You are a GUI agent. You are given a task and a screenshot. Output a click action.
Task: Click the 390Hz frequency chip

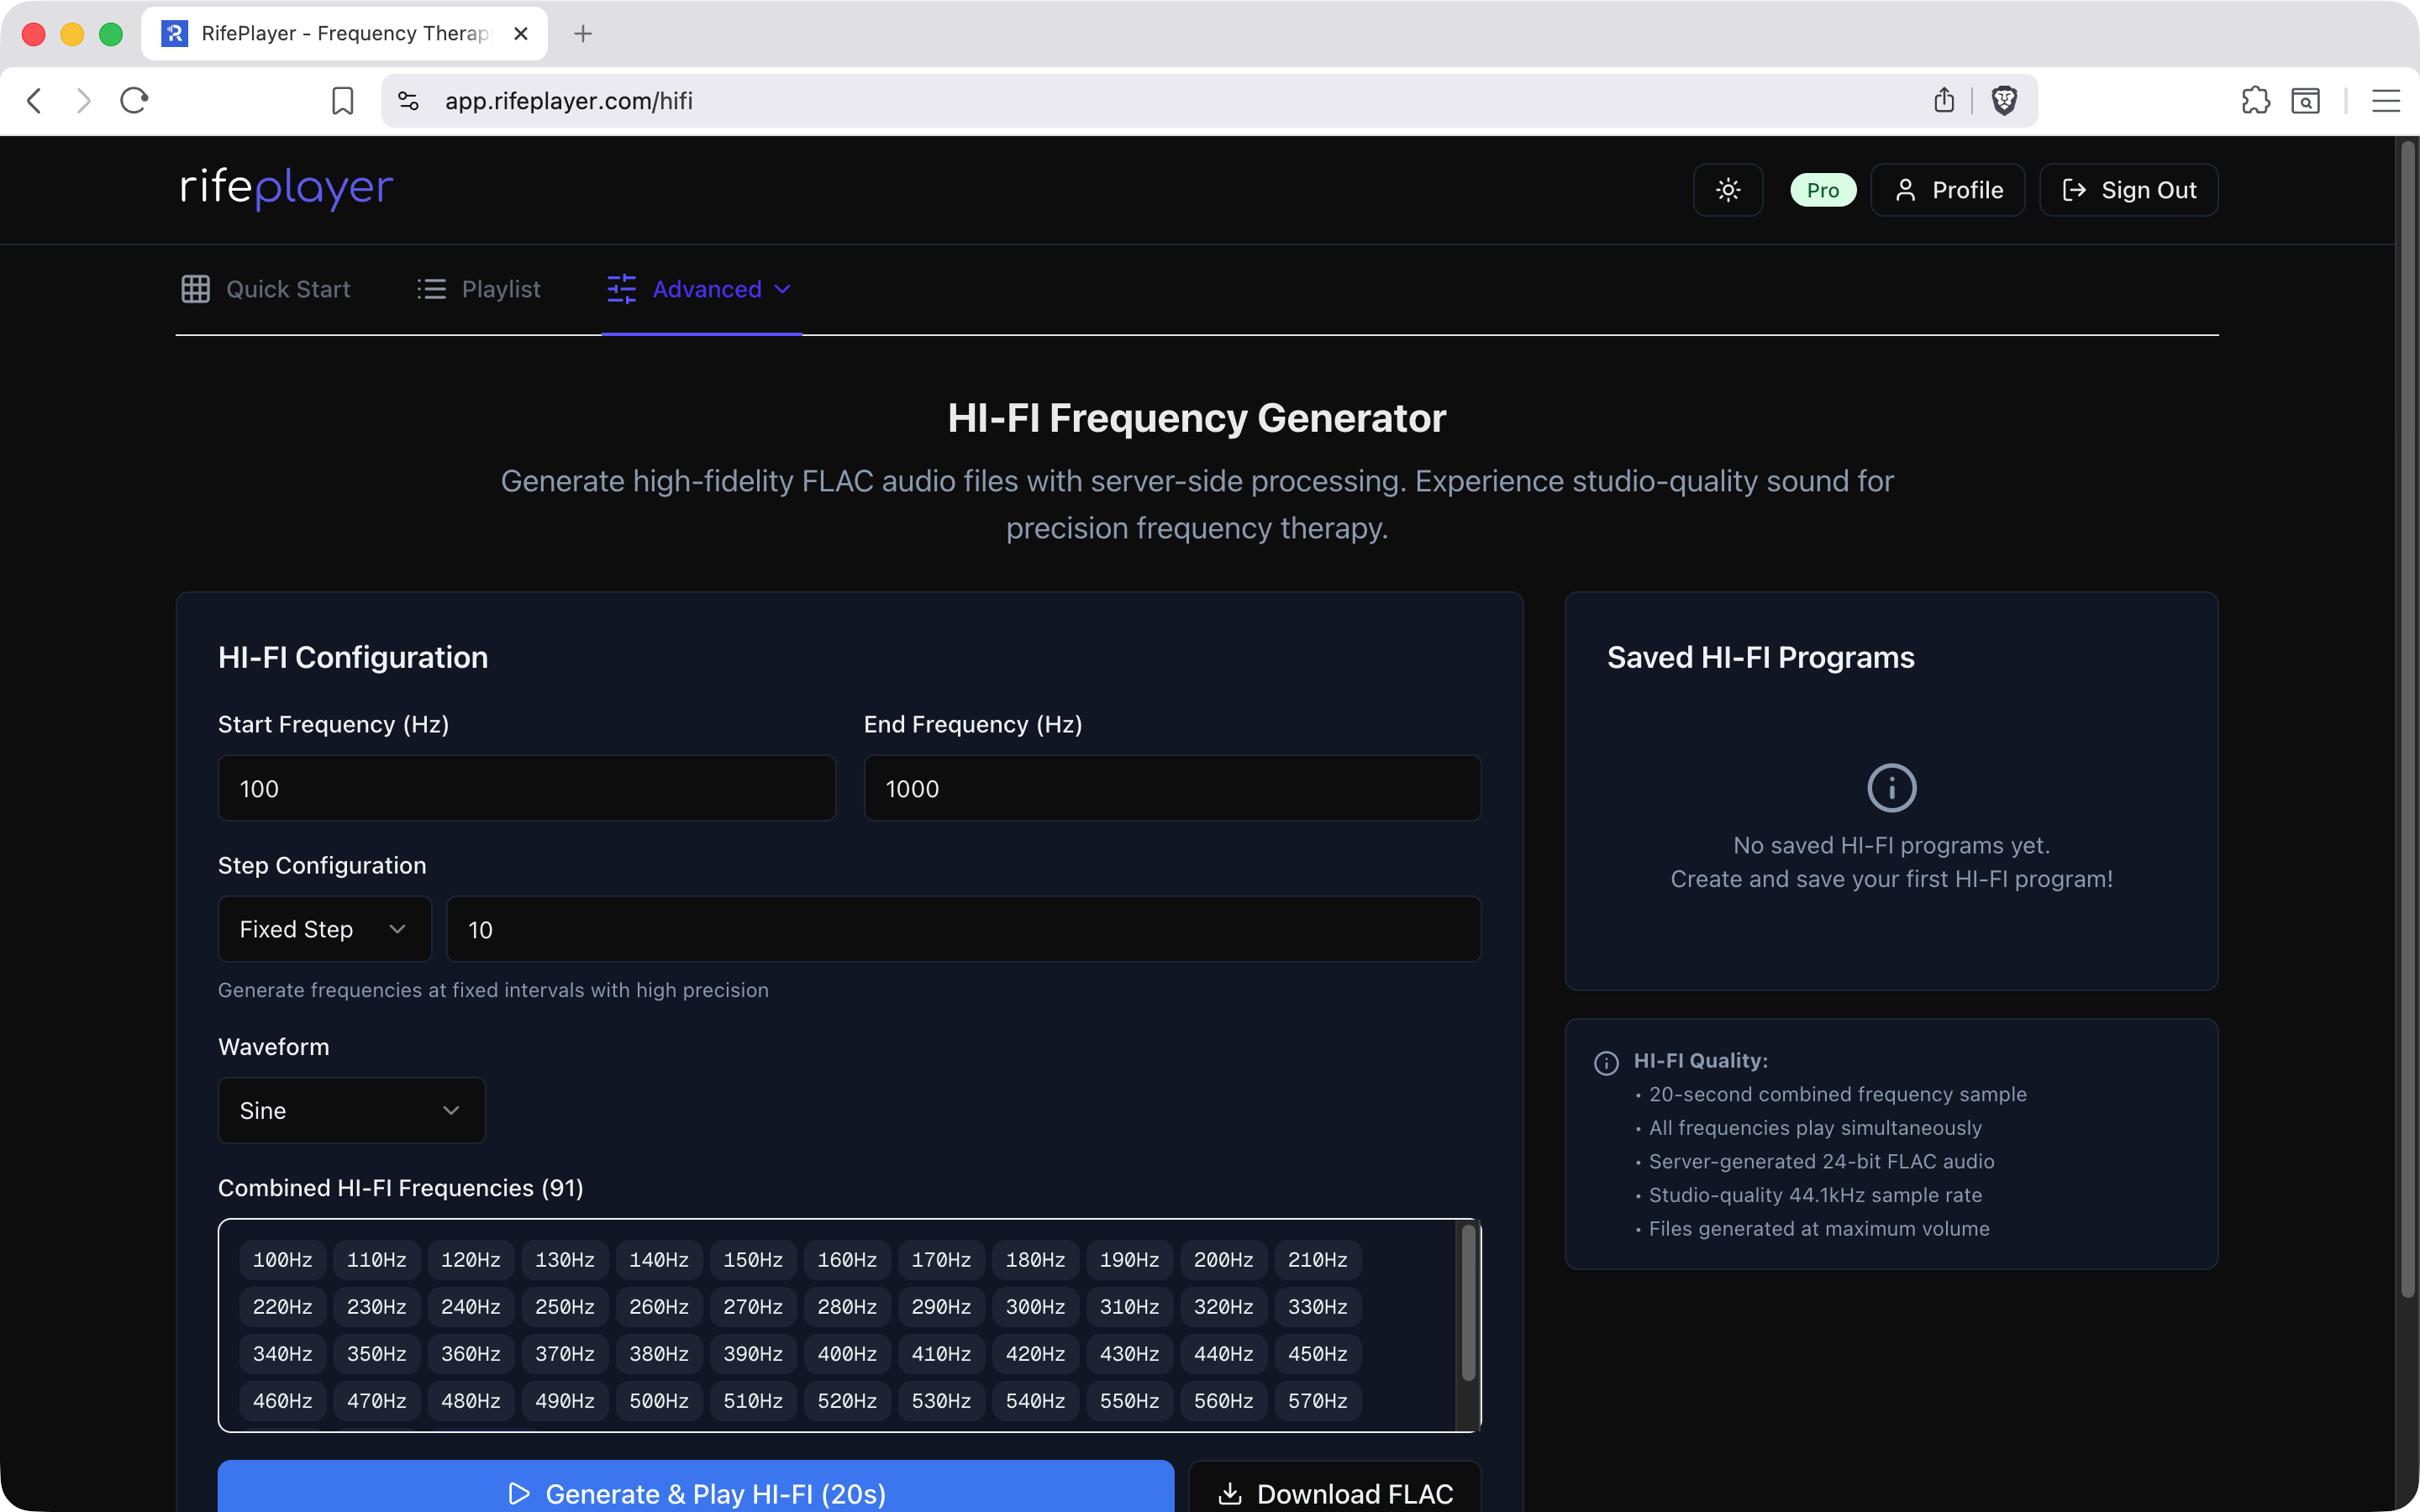[x=752, y=1354]
